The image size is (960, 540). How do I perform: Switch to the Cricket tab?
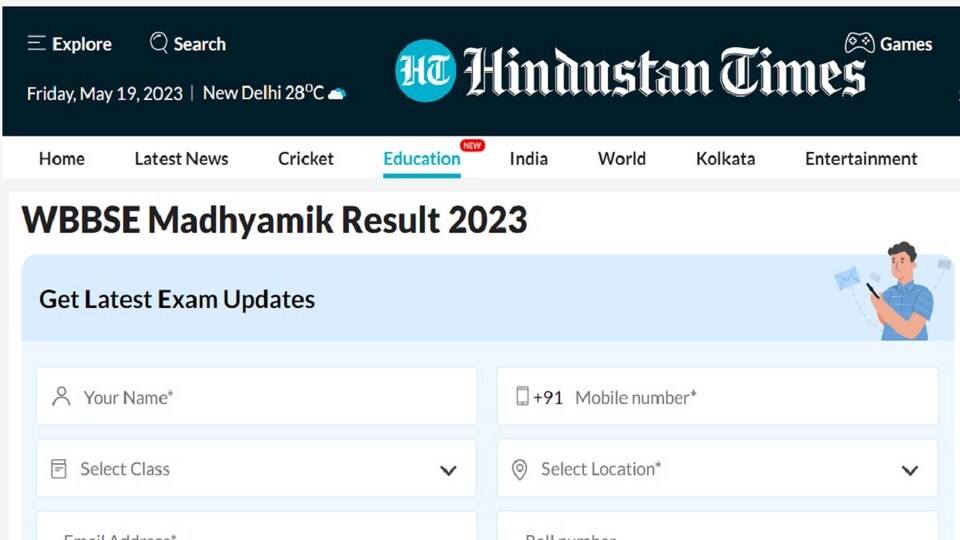[306, 159]
